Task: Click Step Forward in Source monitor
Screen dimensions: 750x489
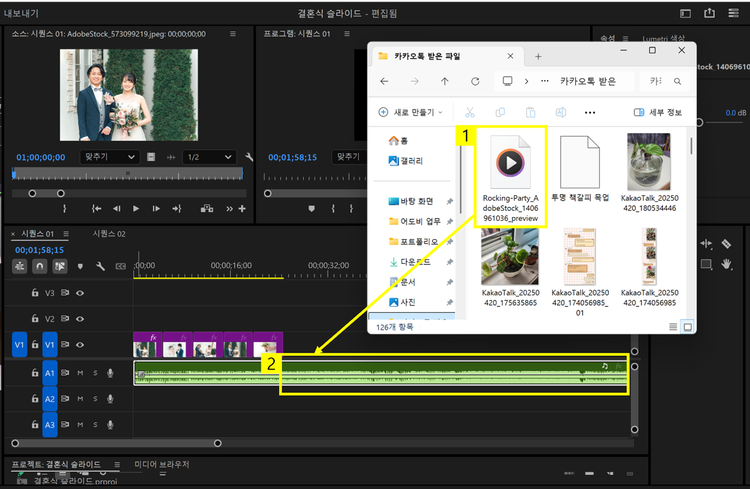Action: [x=155, y=208]
